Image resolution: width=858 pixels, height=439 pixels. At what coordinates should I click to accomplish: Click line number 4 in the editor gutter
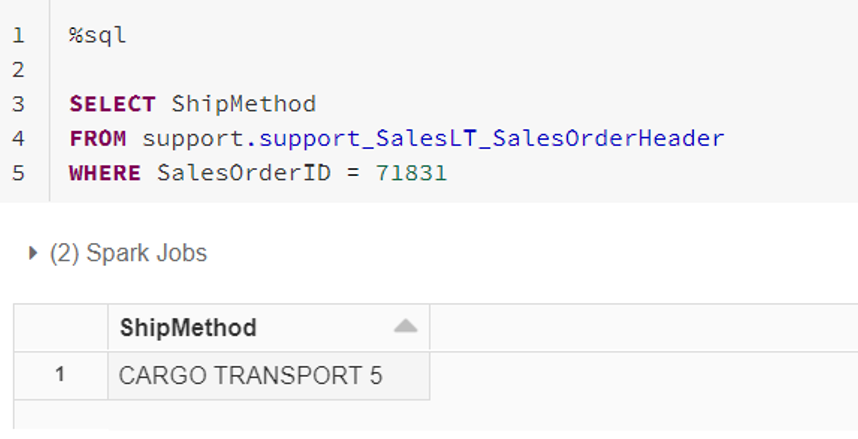coord(18,138)
